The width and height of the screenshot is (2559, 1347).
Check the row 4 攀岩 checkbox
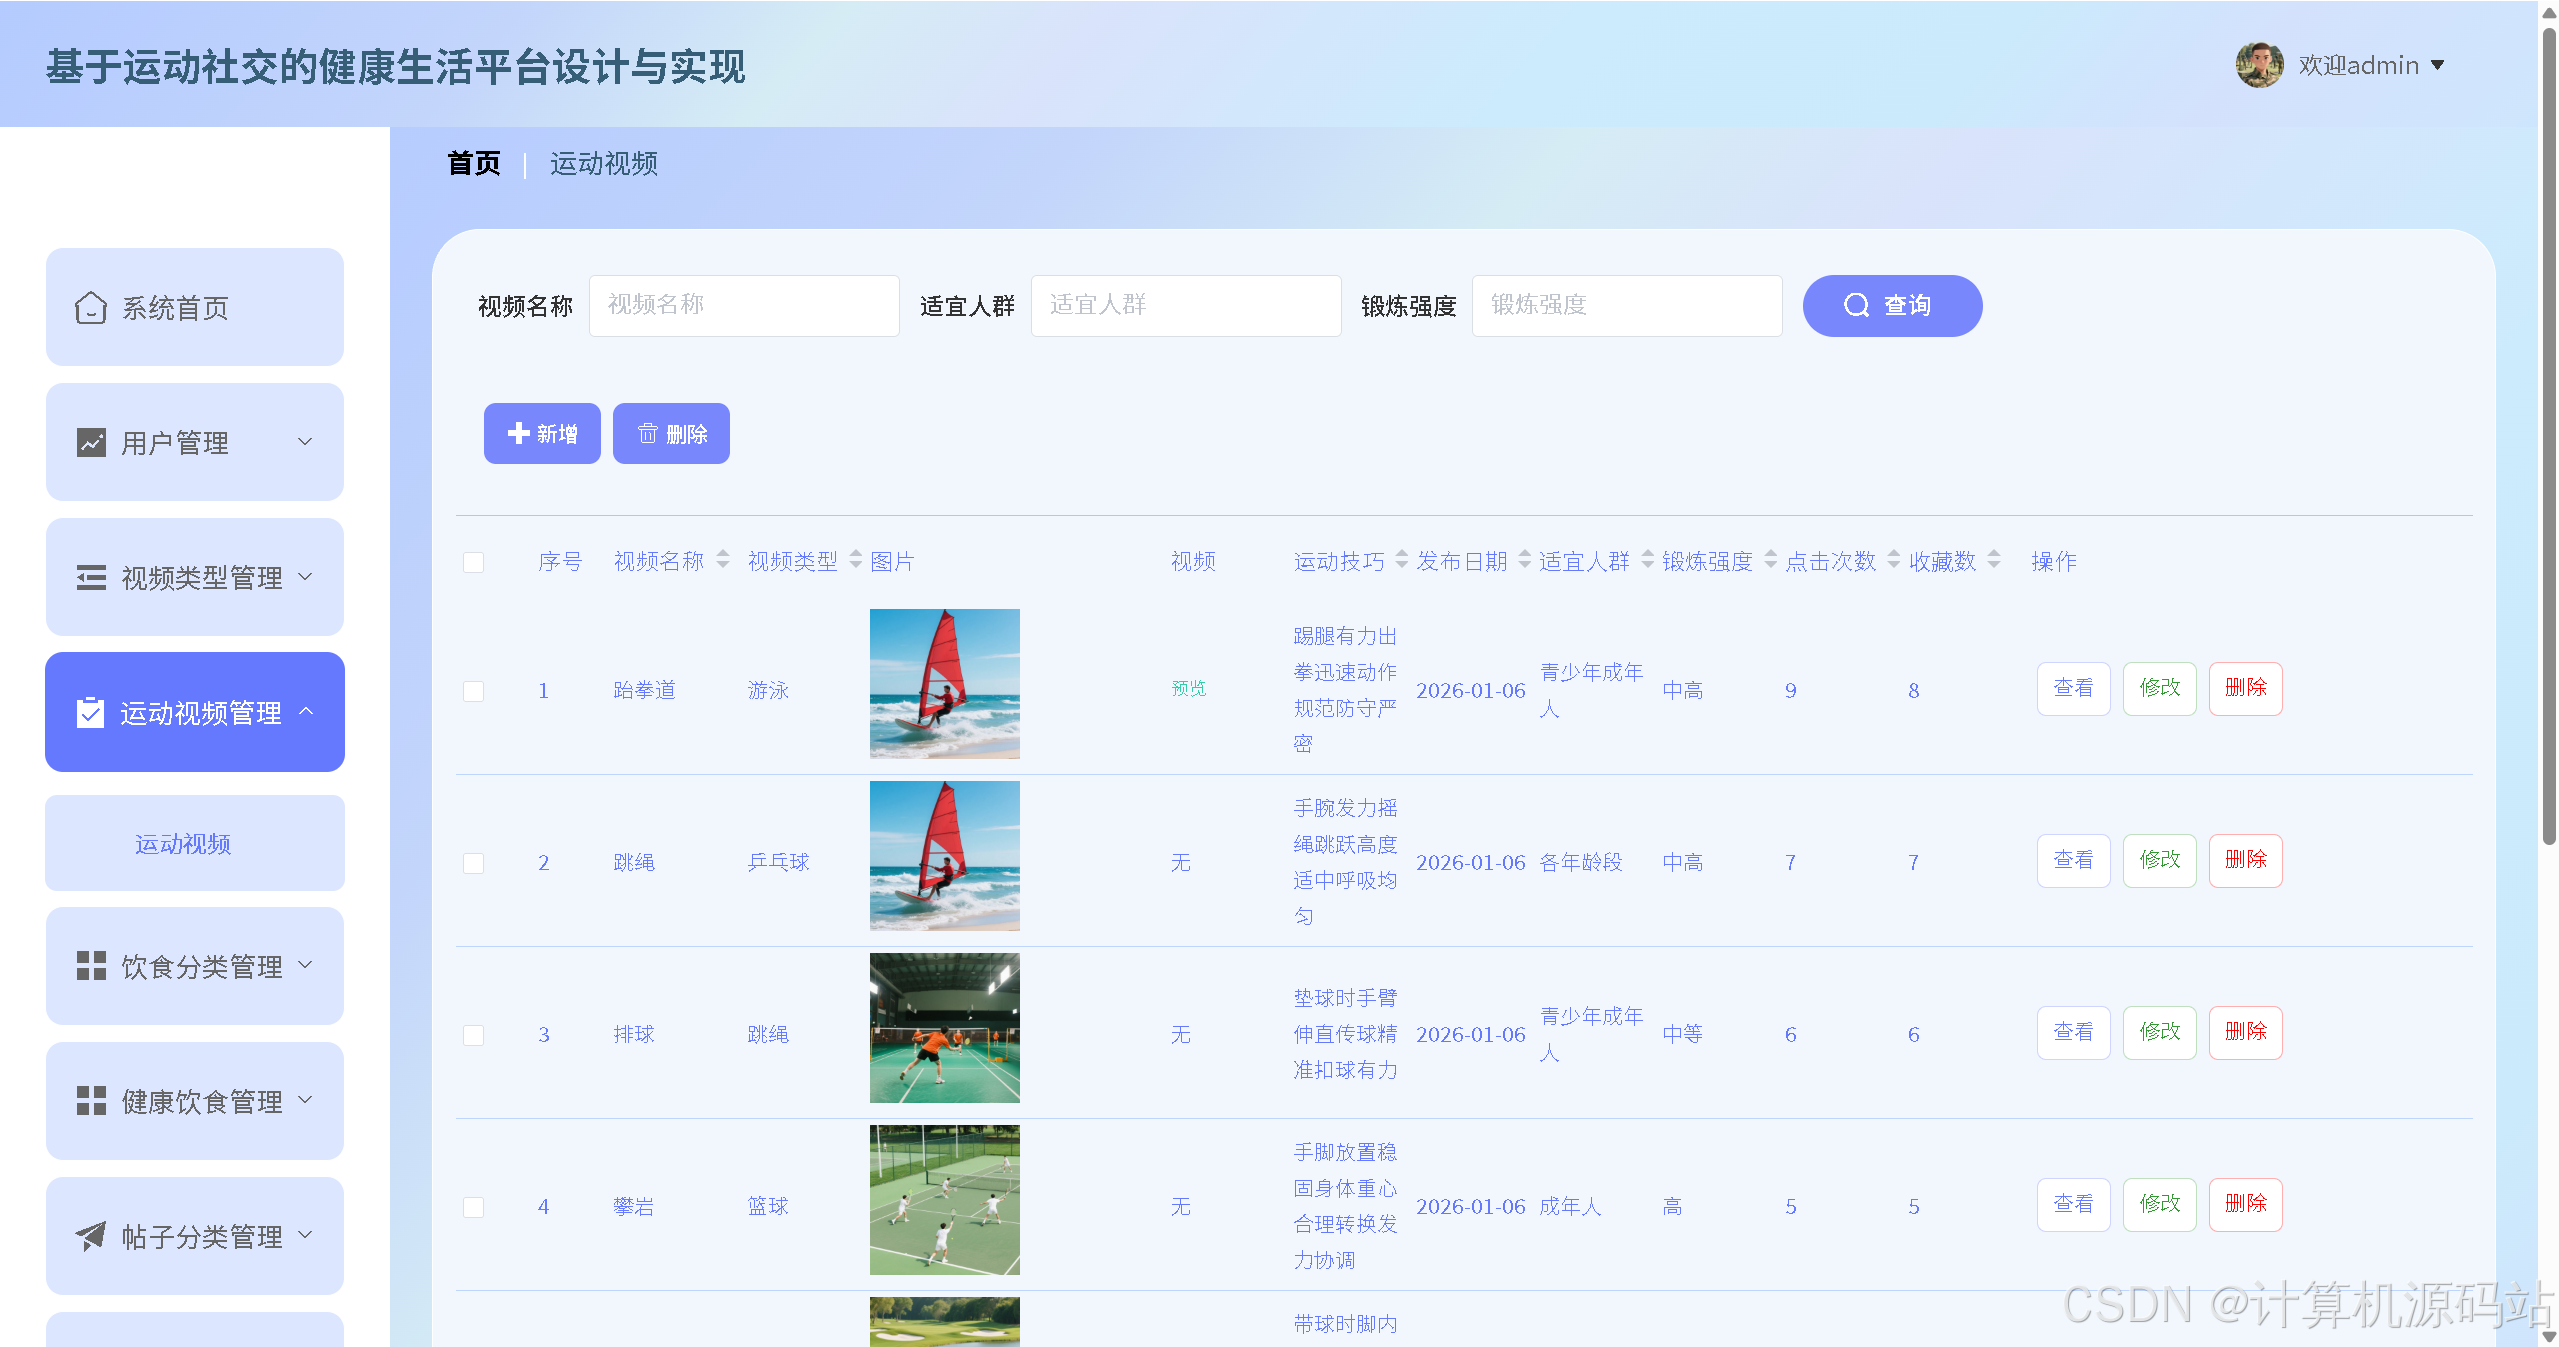474,1207
